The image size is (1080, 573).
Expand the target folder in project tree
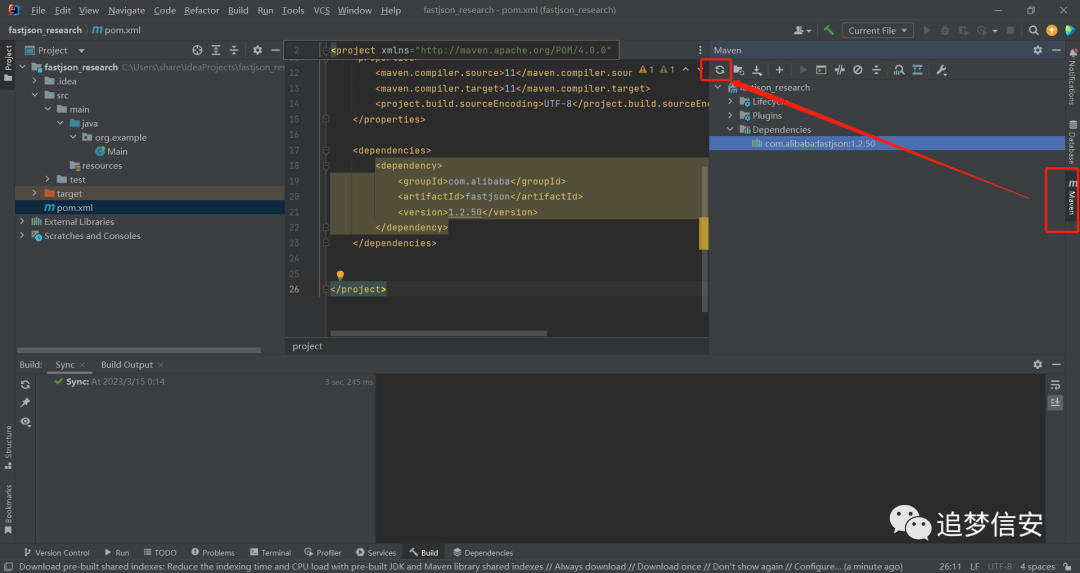pyautogui.click(x=34, y=194)
